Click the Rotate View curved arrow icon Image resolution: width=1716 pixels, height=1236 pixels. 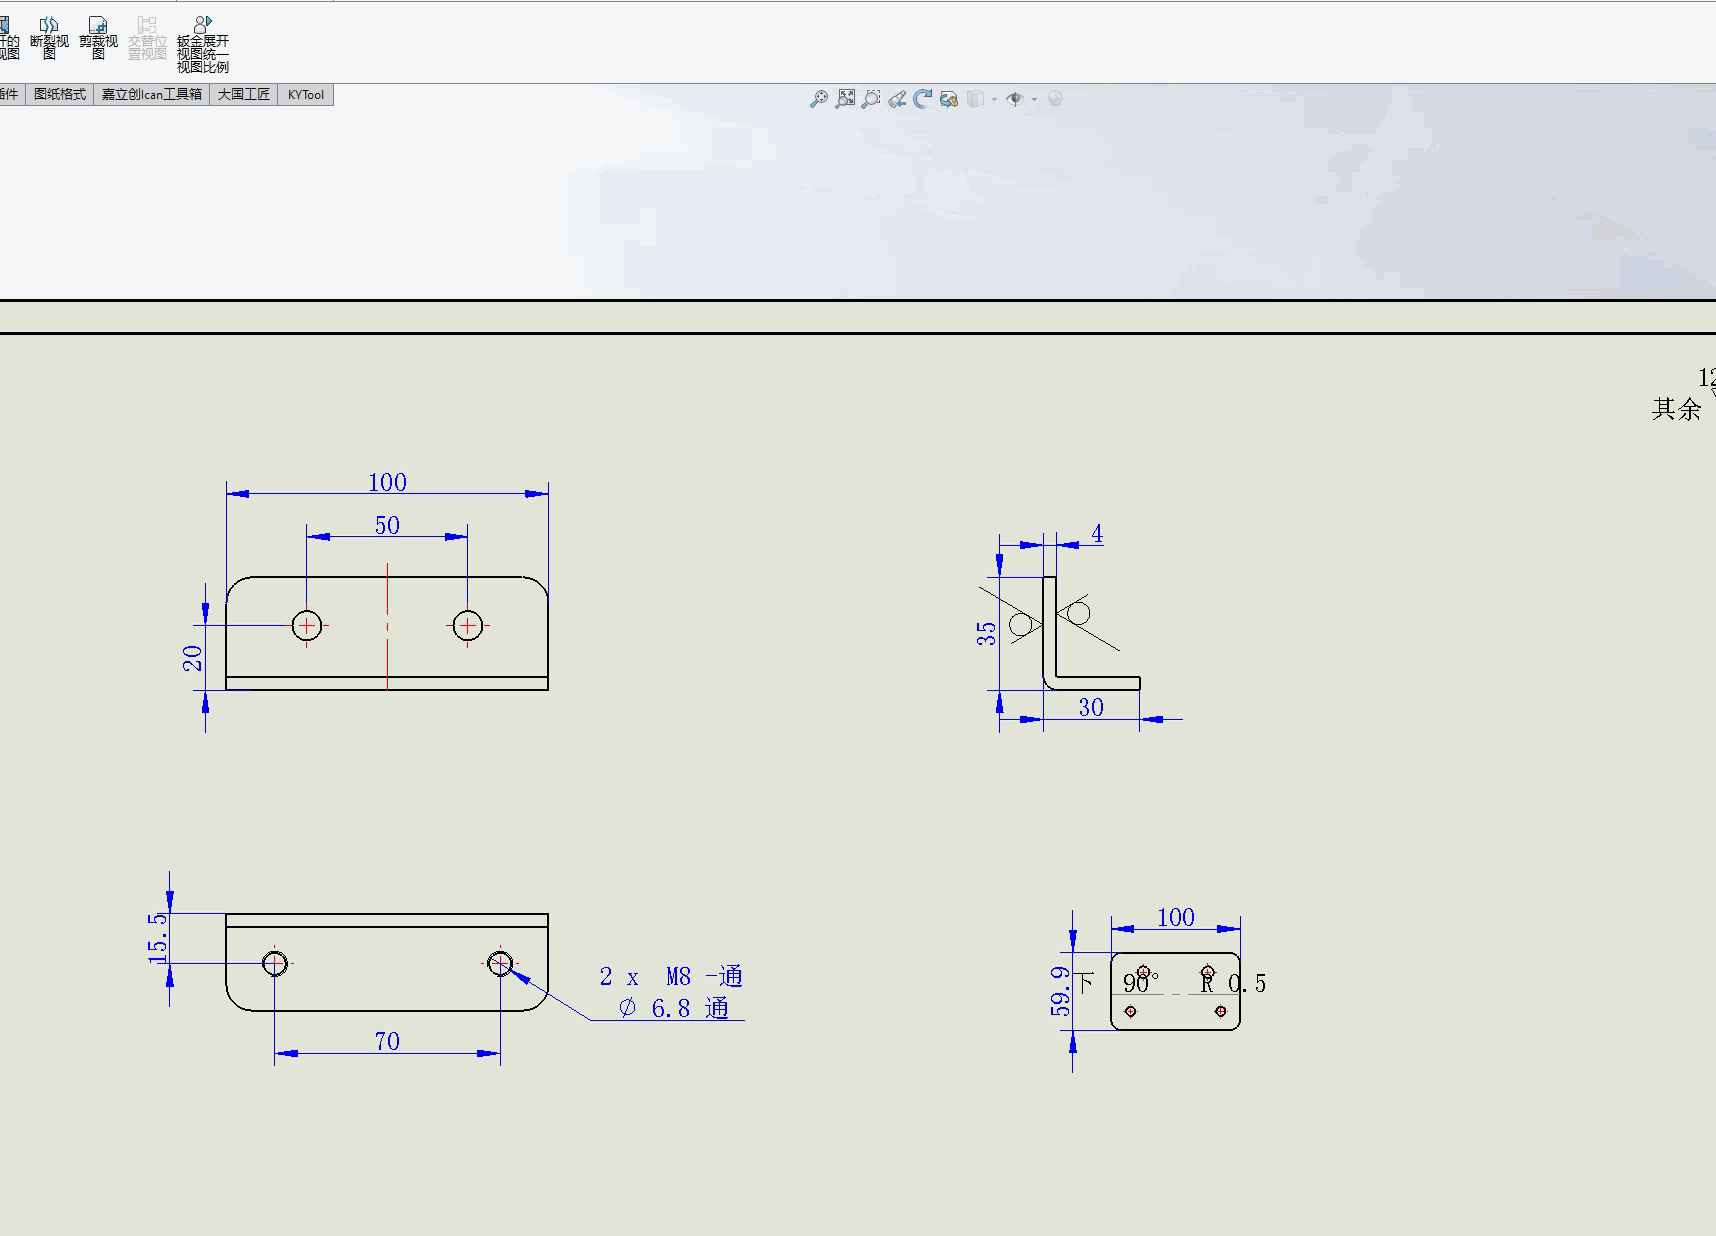(922, 98)
